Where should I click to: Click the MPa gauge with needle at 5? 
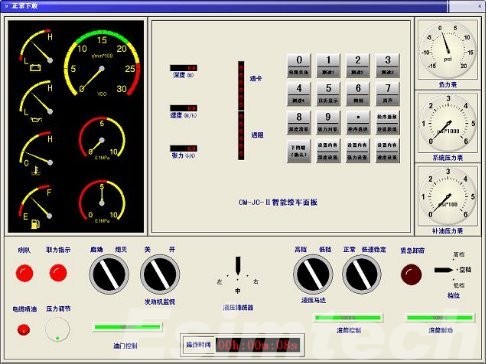(102, 202)
